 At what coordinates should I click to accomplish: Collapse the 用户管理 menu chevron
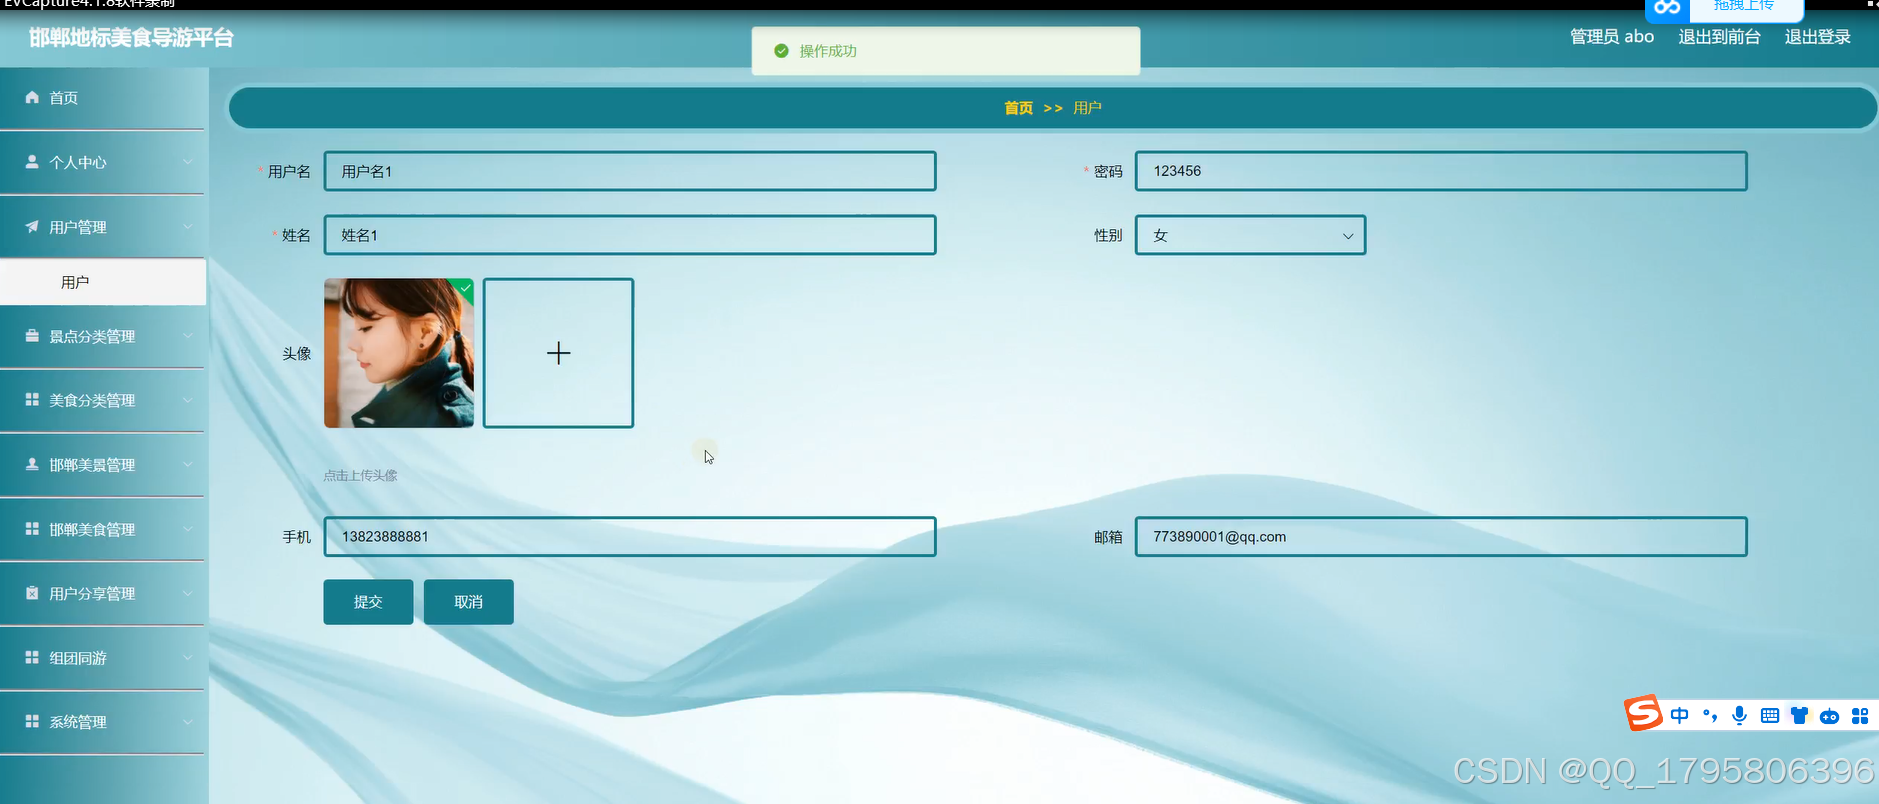click(x=188, y=226)
